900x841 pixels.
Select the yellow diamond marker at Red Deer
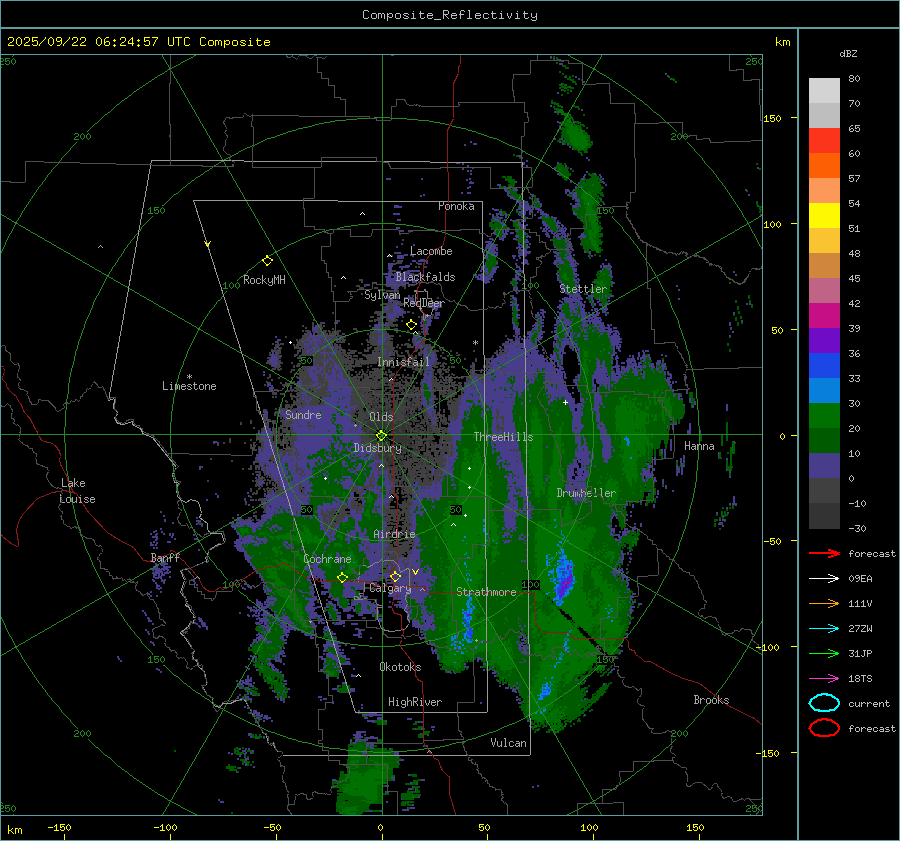(x=411, y=325)
